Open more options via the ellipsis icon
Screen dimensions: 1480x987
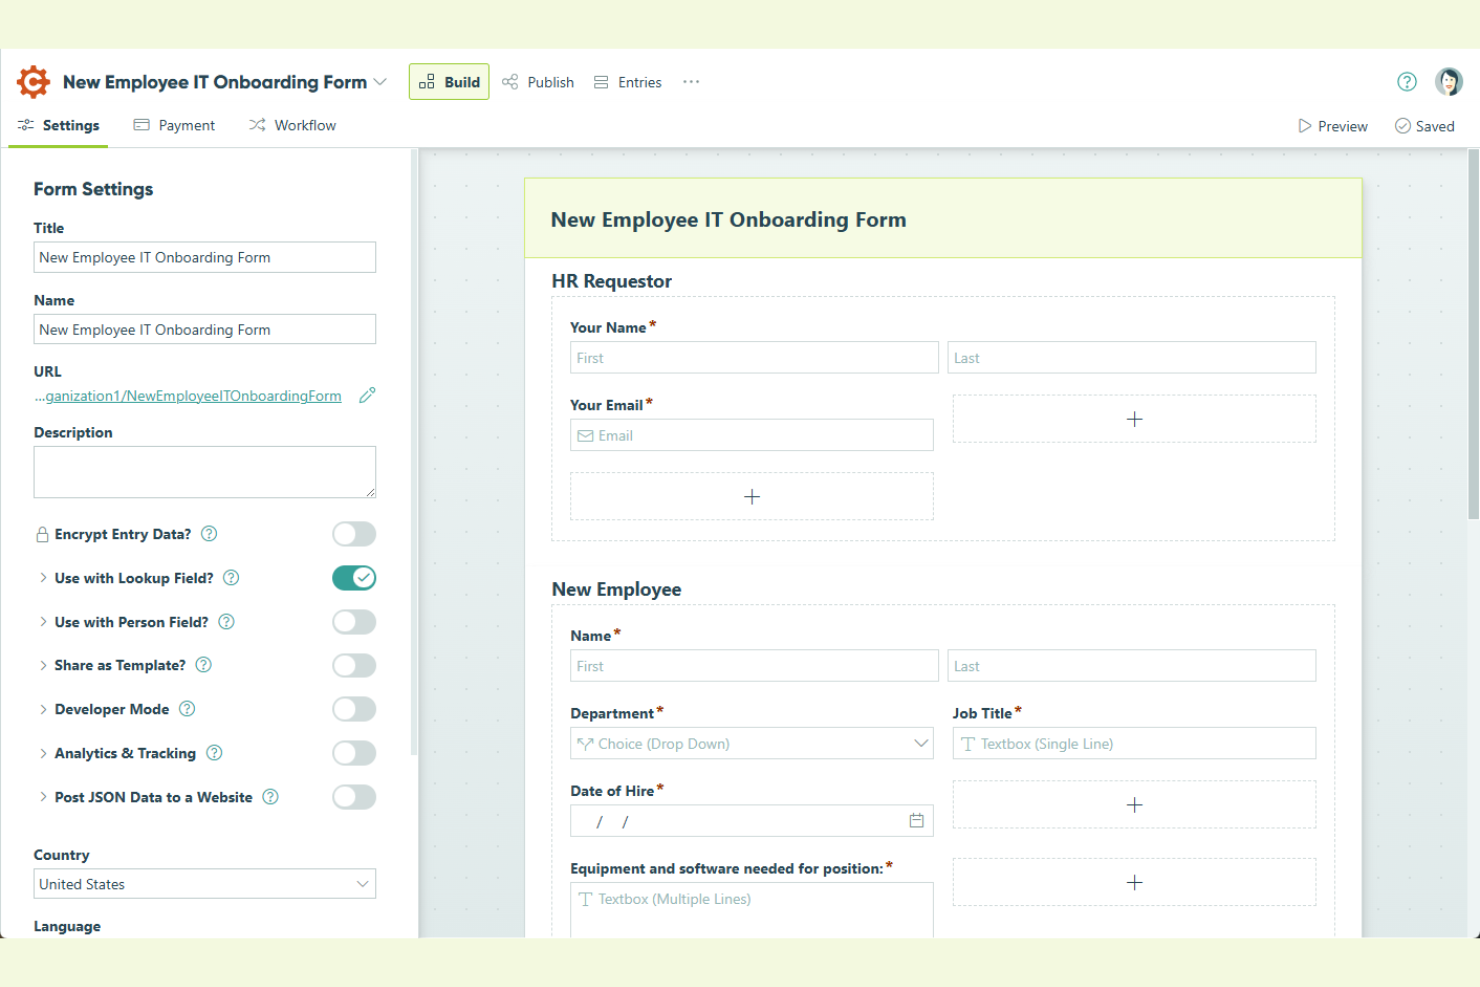(690, 82)
